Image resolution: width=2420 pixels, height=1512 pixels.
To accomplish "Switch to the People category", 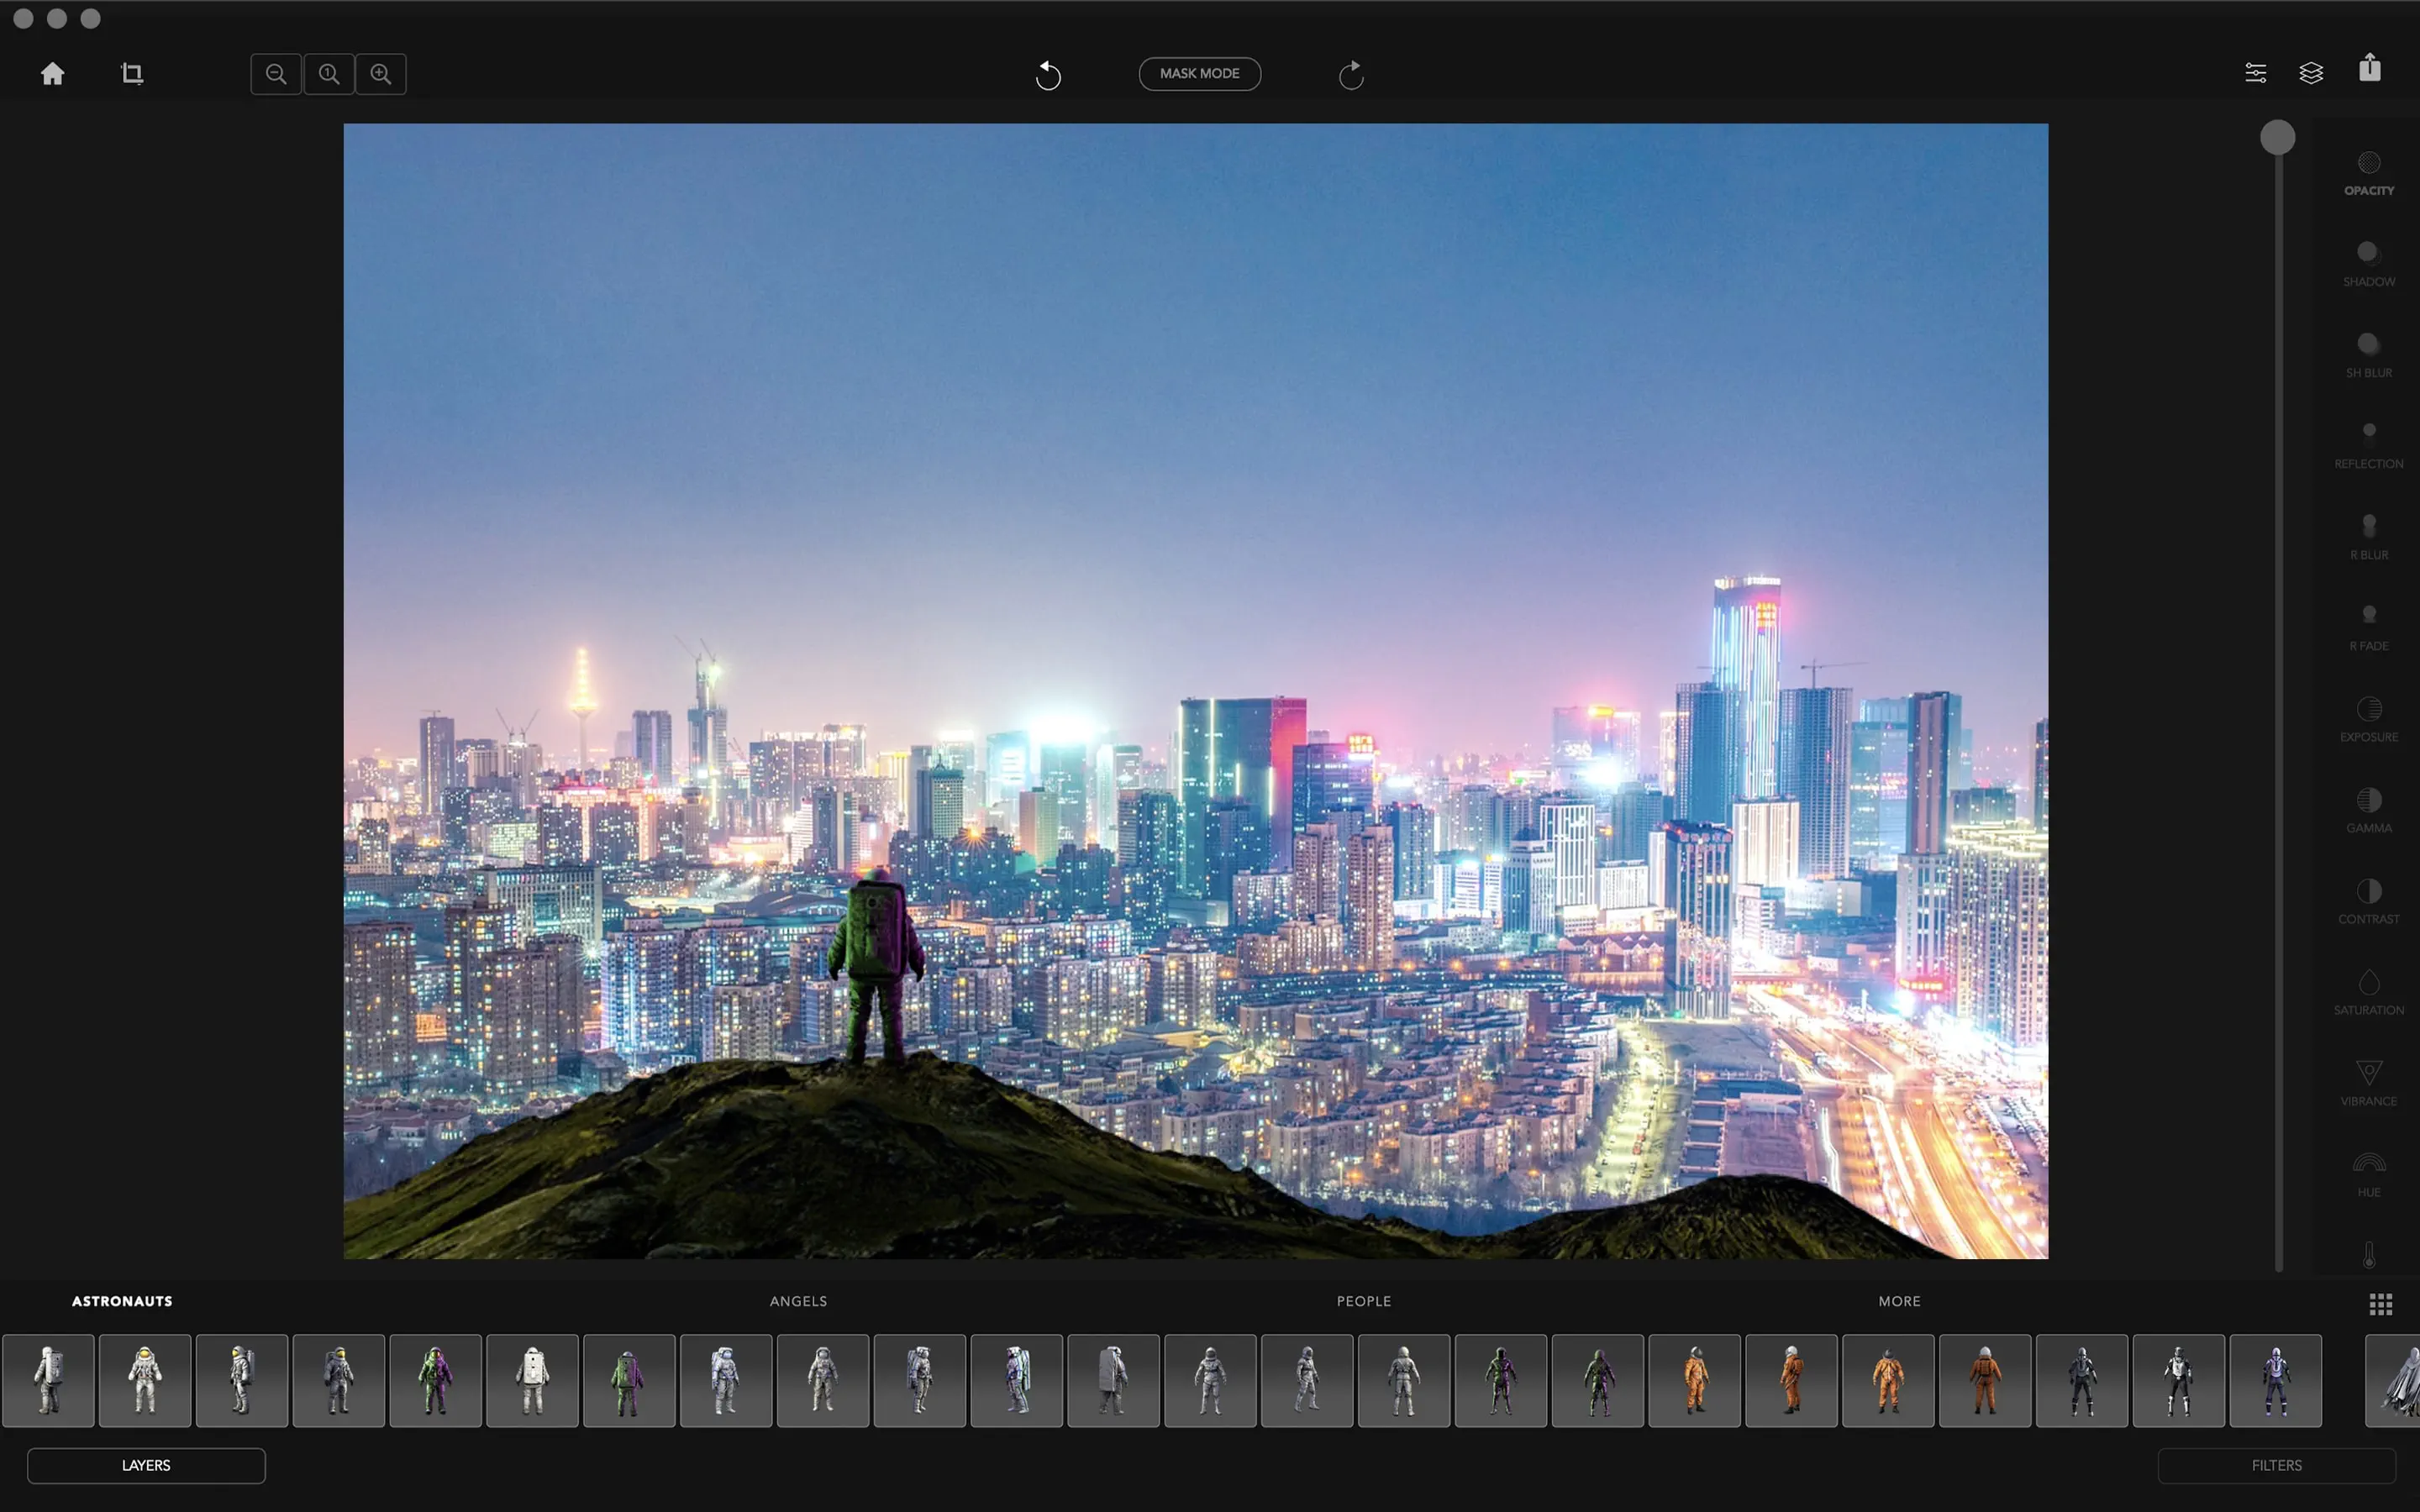I will pos(1363,1301).
